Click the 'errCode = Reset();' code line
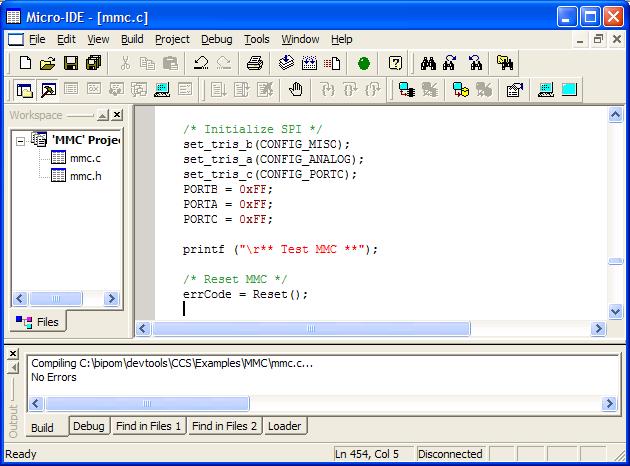The width and height of the screenshot is (630, 466). pyautogui.click(x=245, y=294)
